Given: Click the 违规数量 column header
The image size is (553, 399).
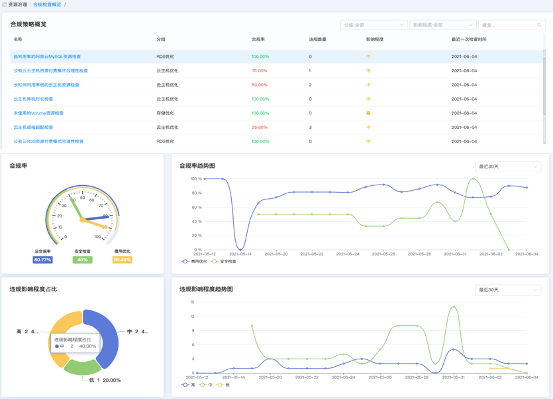Looking at the screenshot, I should tap(317, 39).
